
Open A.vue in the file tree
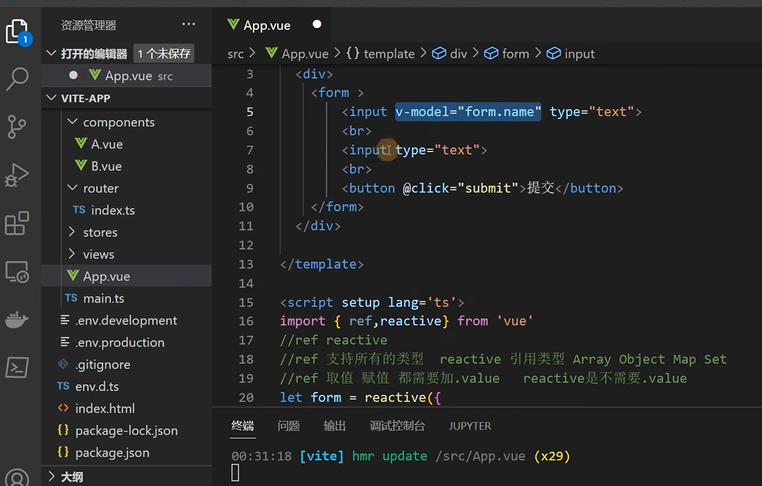pos(107,144)
